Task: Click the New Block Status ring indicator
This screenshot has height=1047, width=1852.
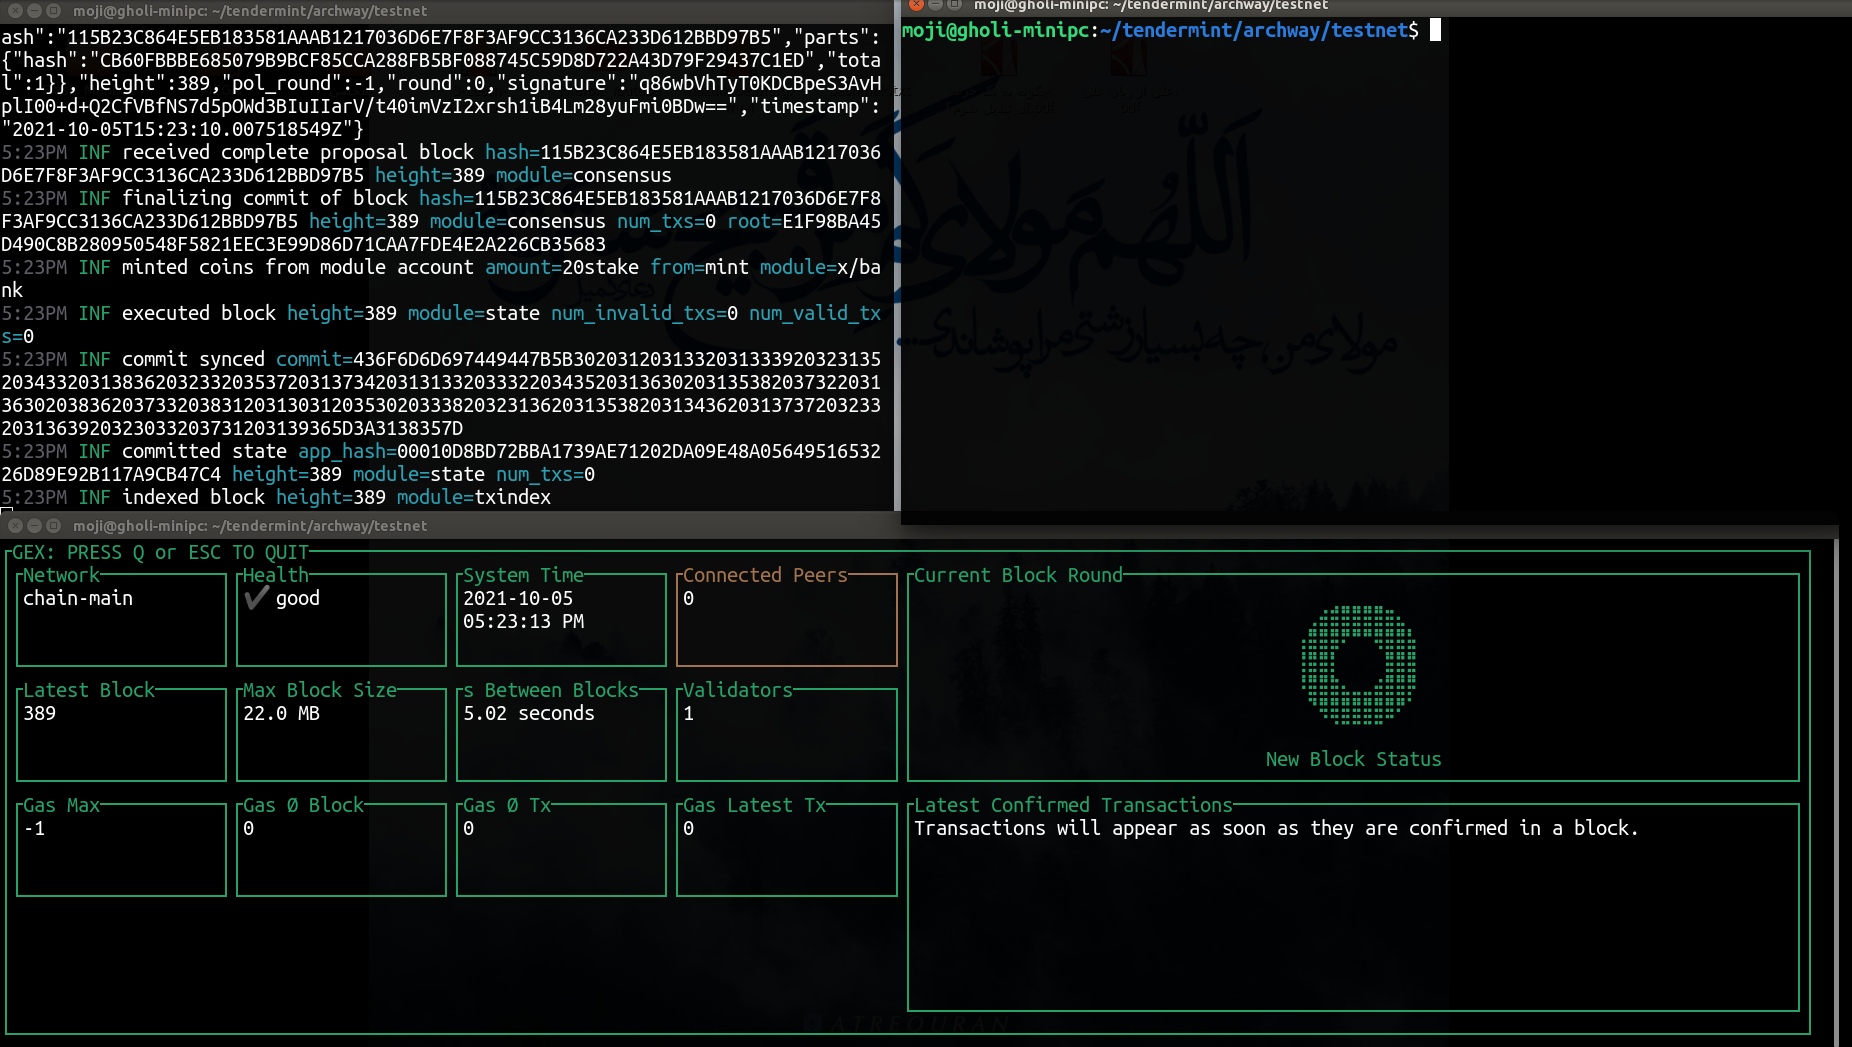Action: pyautogui.click(x=1358, y=664)
